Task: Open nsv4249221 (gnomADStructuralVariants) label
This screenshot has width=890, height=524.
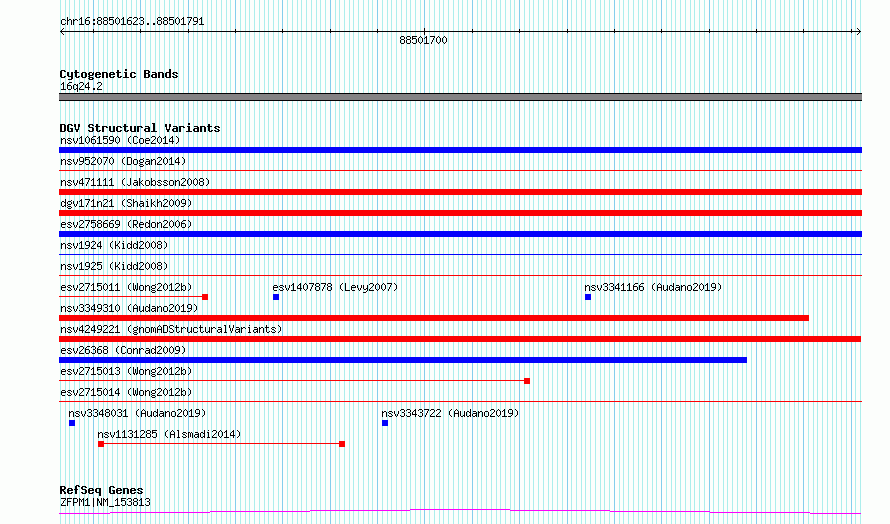Action: coord(171,329)
